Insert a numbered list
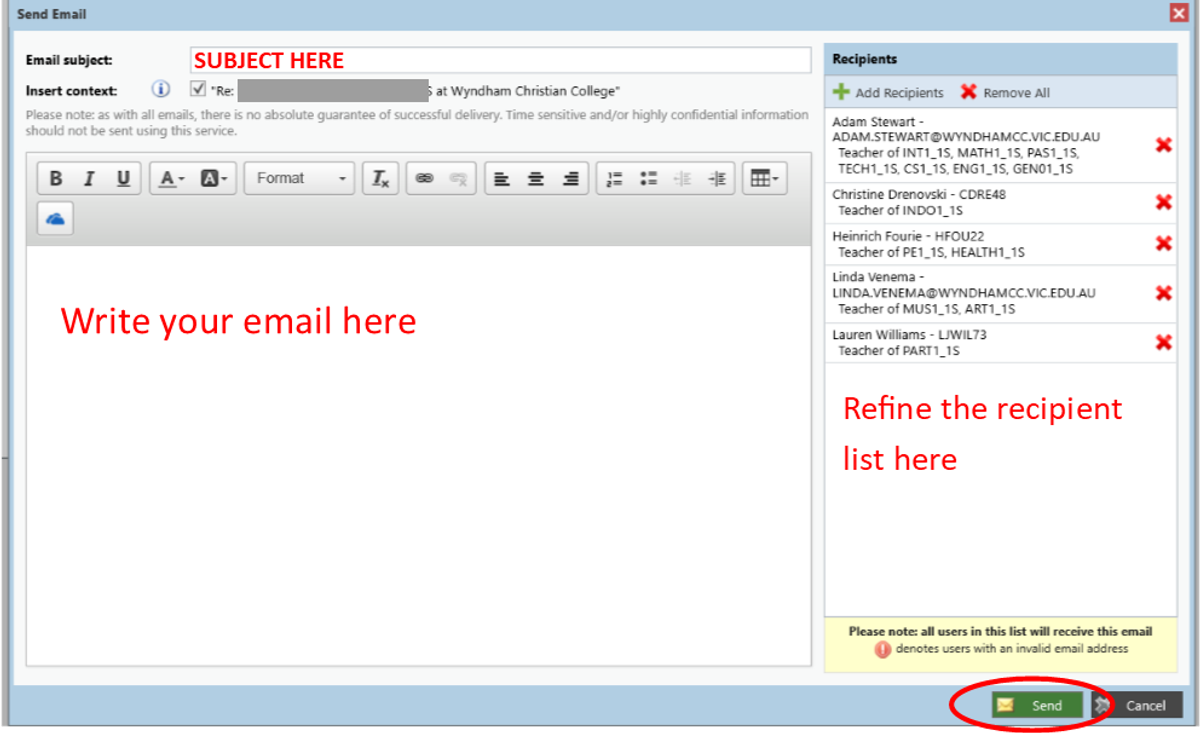1200x733 pixels. point(615,179)
